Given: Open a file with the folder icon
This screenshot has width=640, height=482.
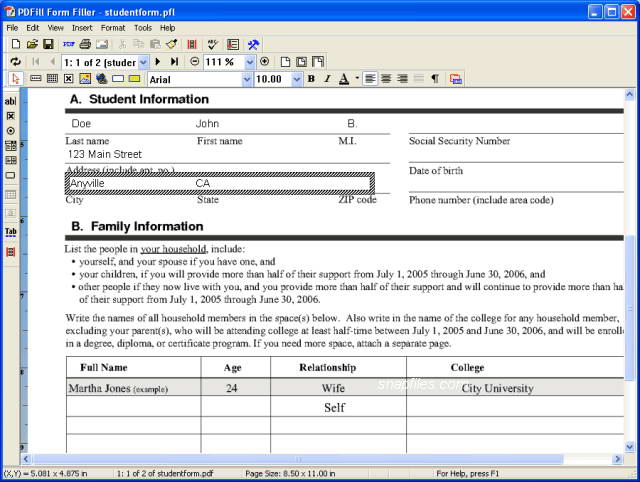Looking at the screenshot, I should coord(33,45).
